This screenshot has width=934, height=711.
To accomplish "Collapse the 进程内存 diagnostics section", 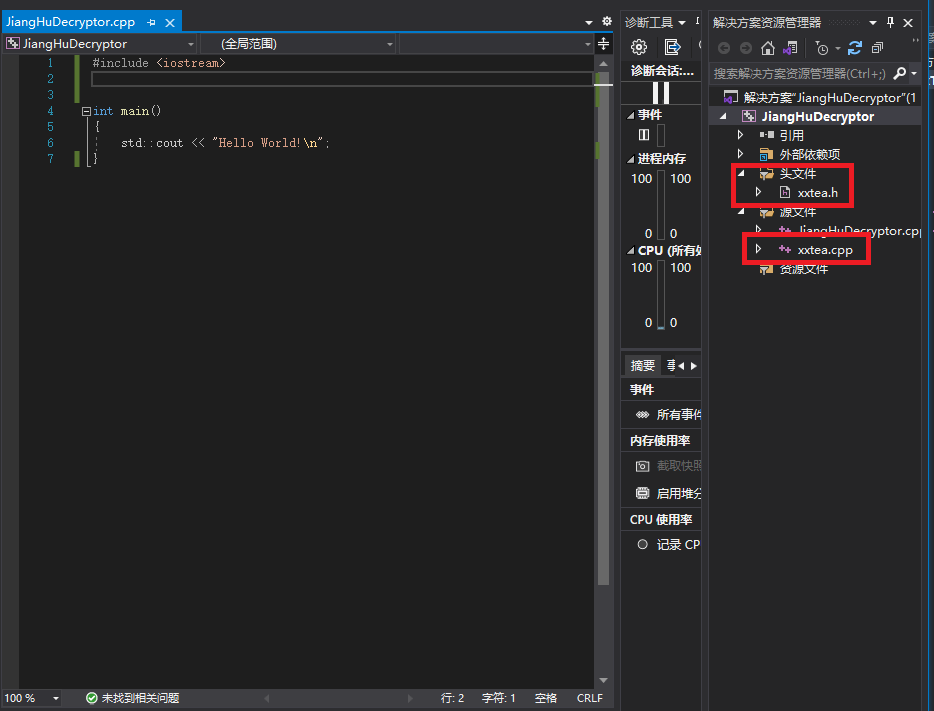I will pyautogui.click(x=630, y=159).
